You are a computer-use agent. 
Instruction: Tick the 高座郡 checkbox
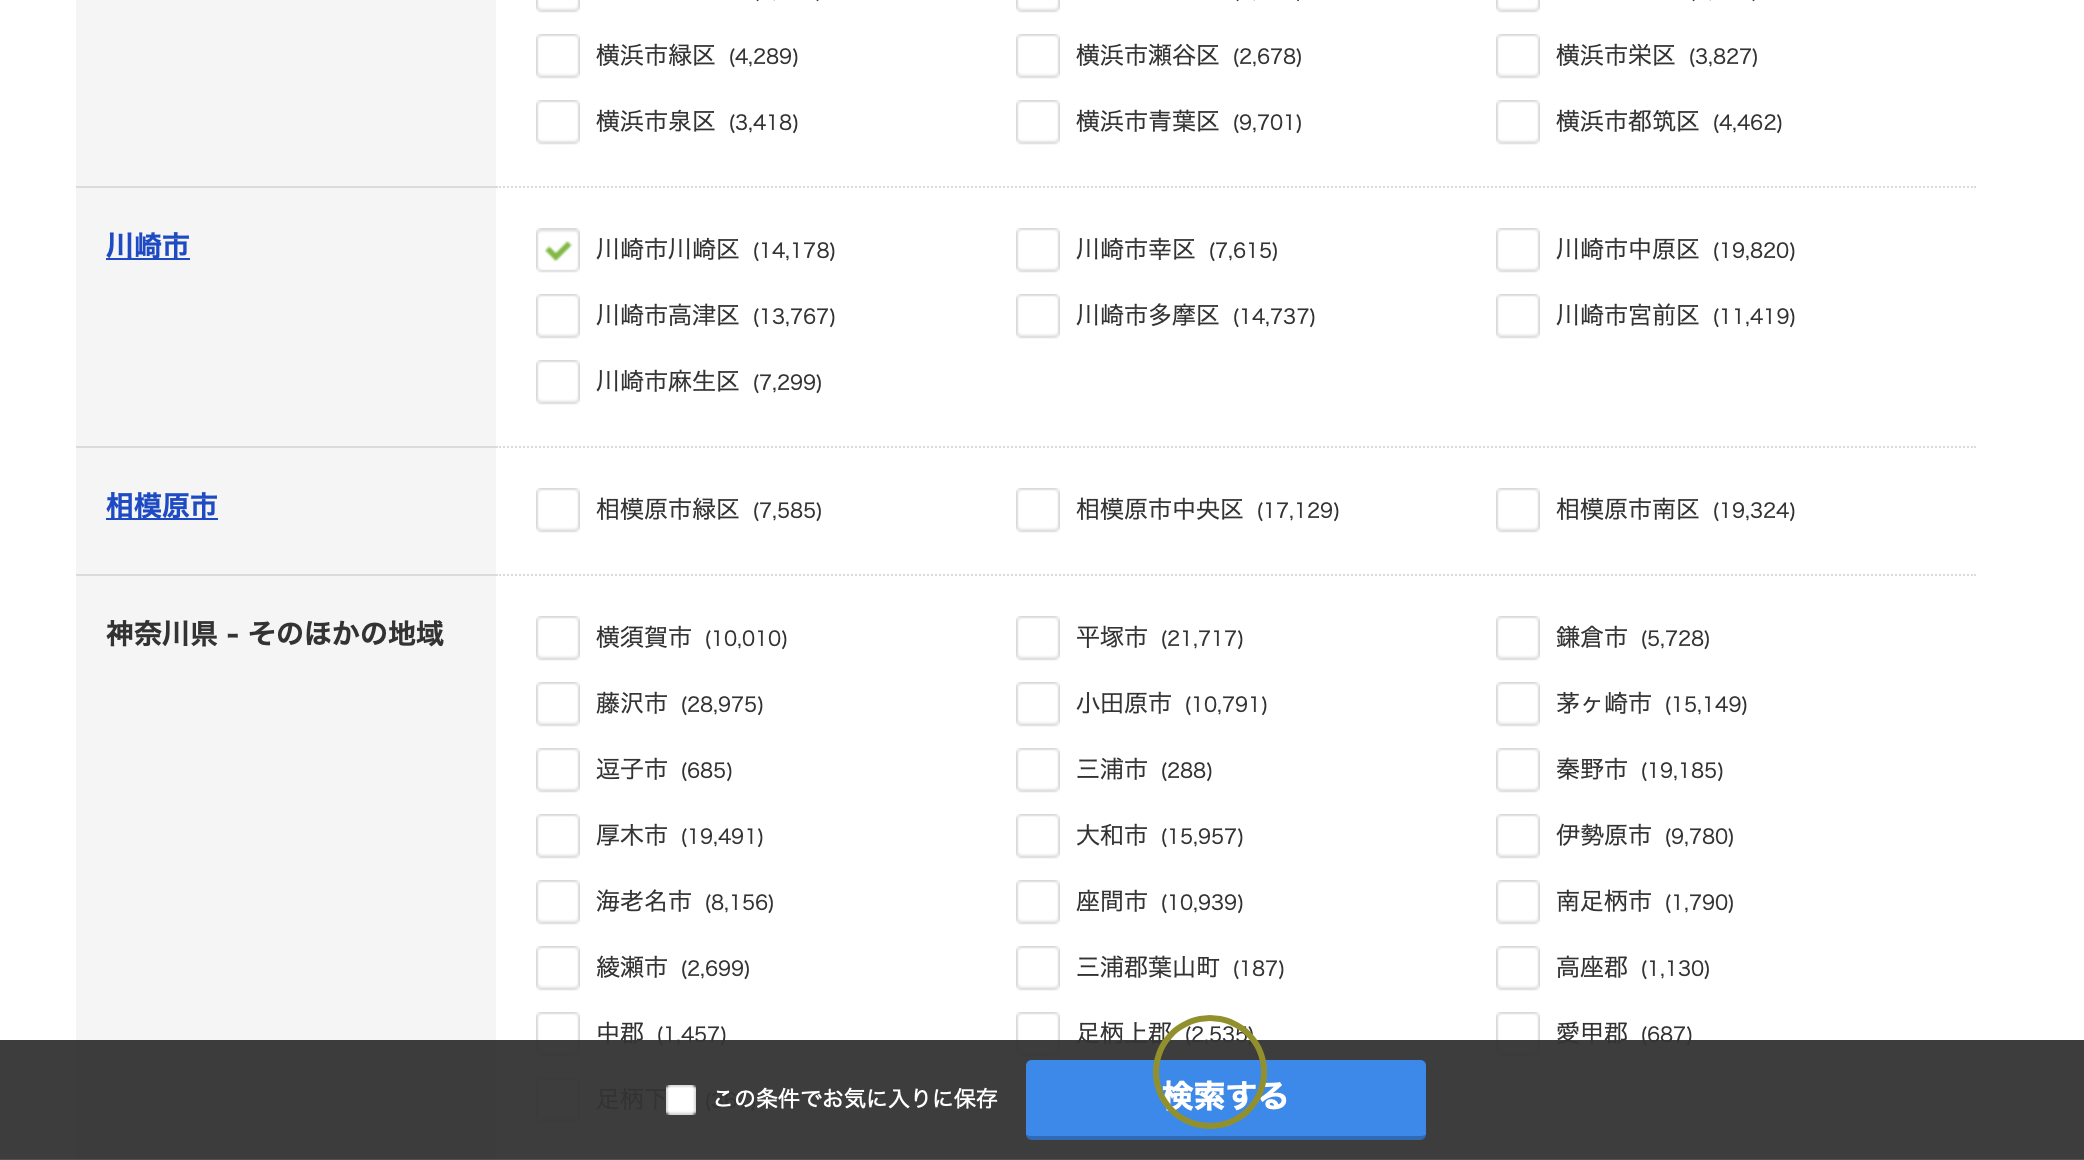click(1518, 968)
